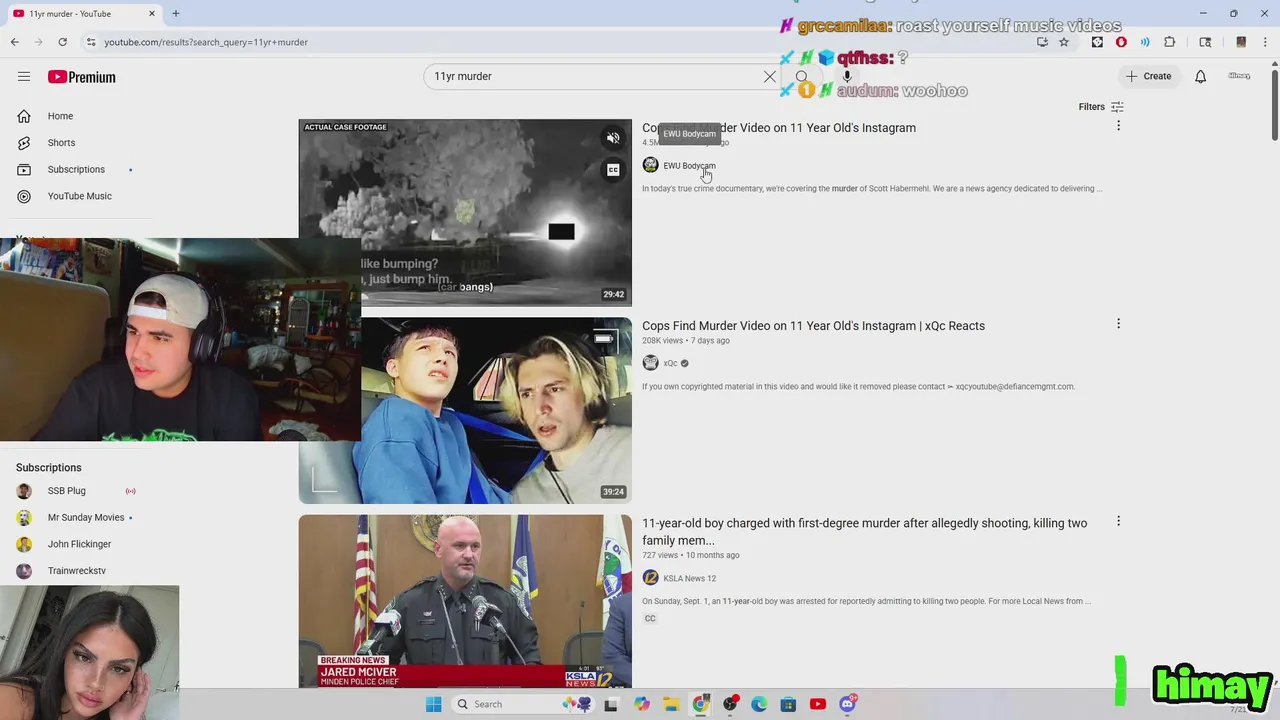
Task: Open search Filters
Action: click(1101, 107)
